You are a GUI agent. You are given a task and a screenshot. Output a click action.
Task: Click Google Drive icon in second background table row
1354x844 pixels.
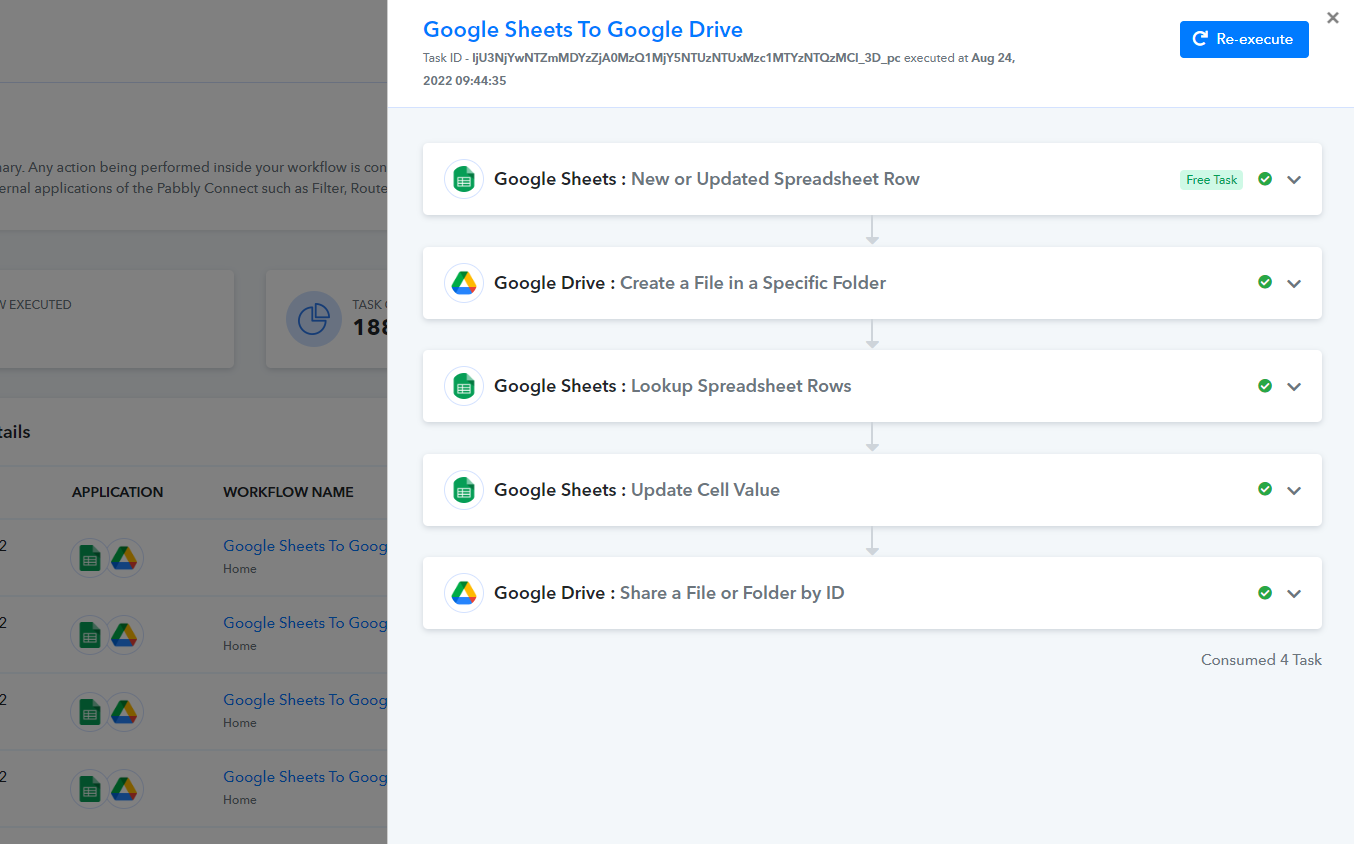click(124, 635)
